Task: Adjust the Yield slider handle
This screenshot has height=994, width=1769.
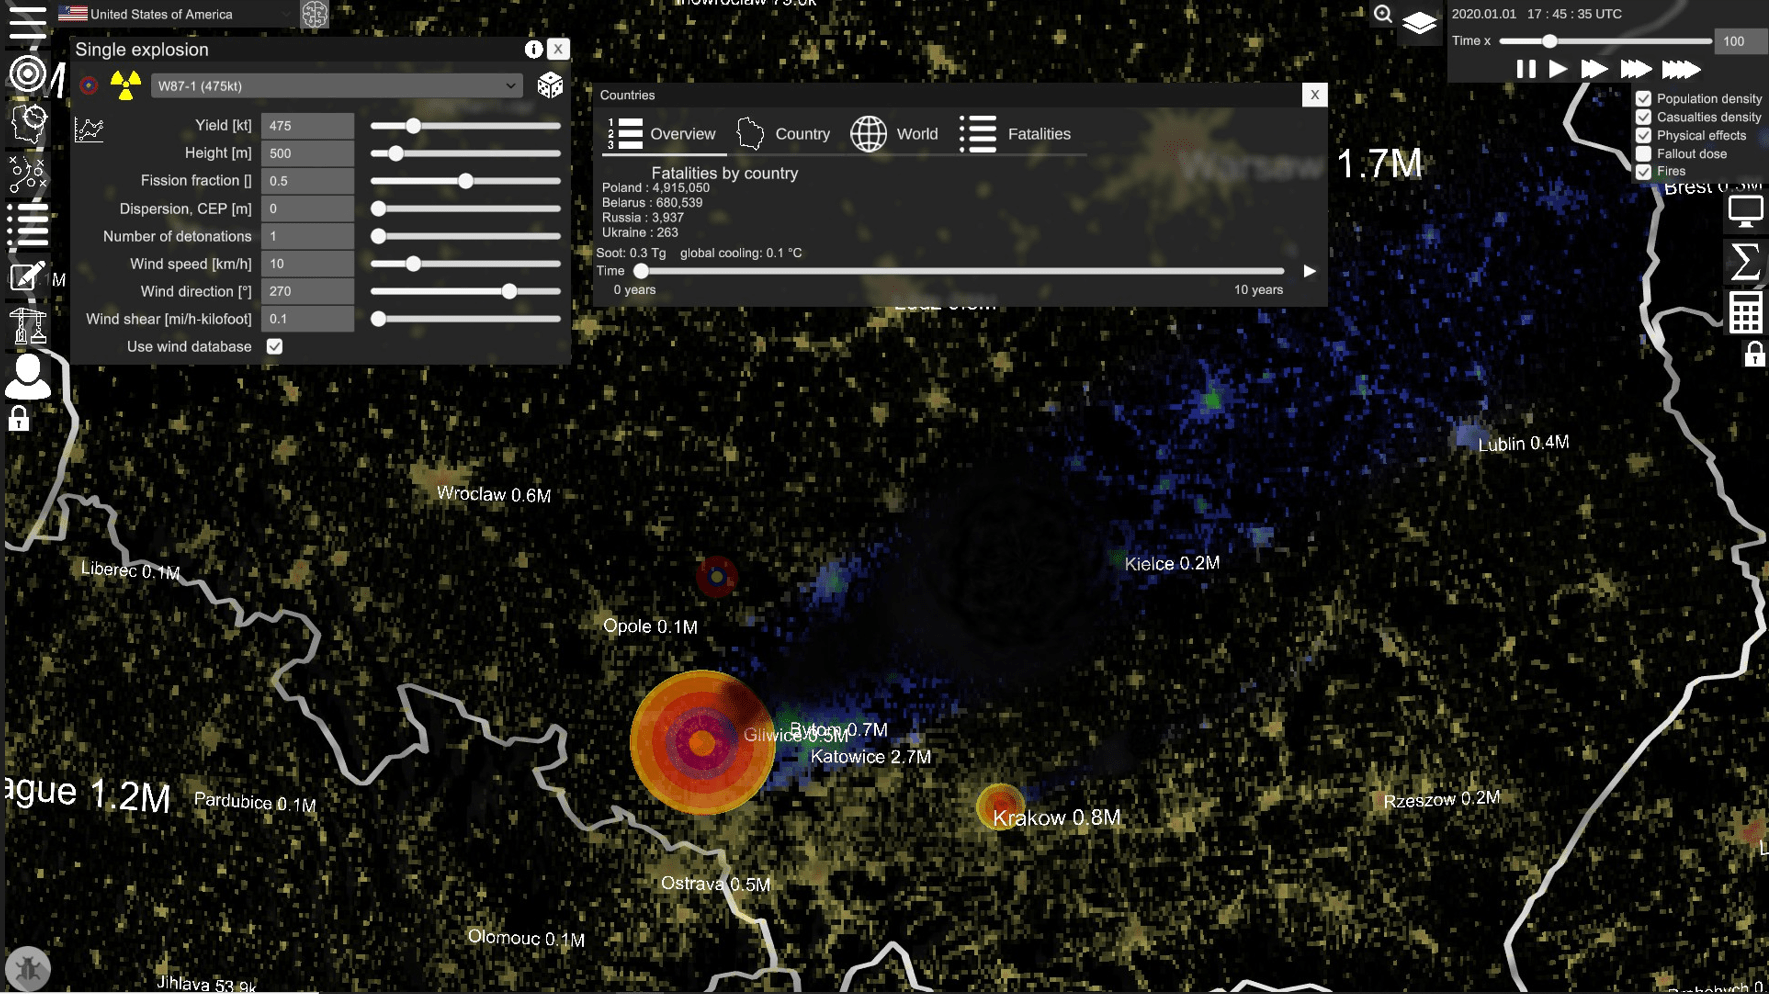Action: pos(413,126)
